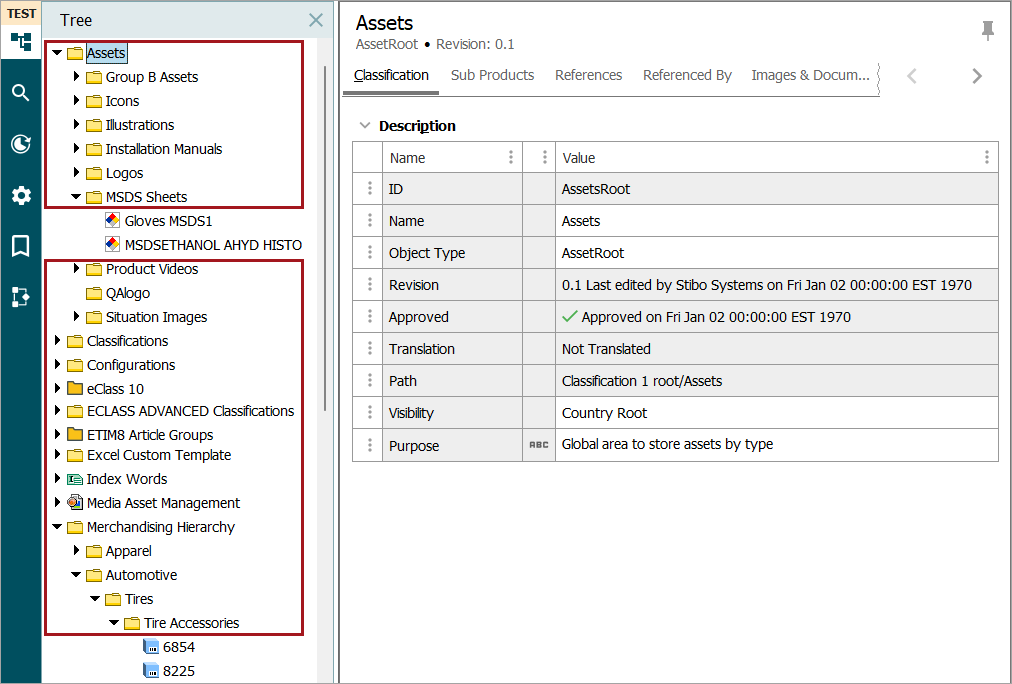The height and width of the screenshot is (684, 1012).
Task: Collapse the MSDS Sheets folder
Action: tap(77, 197)
